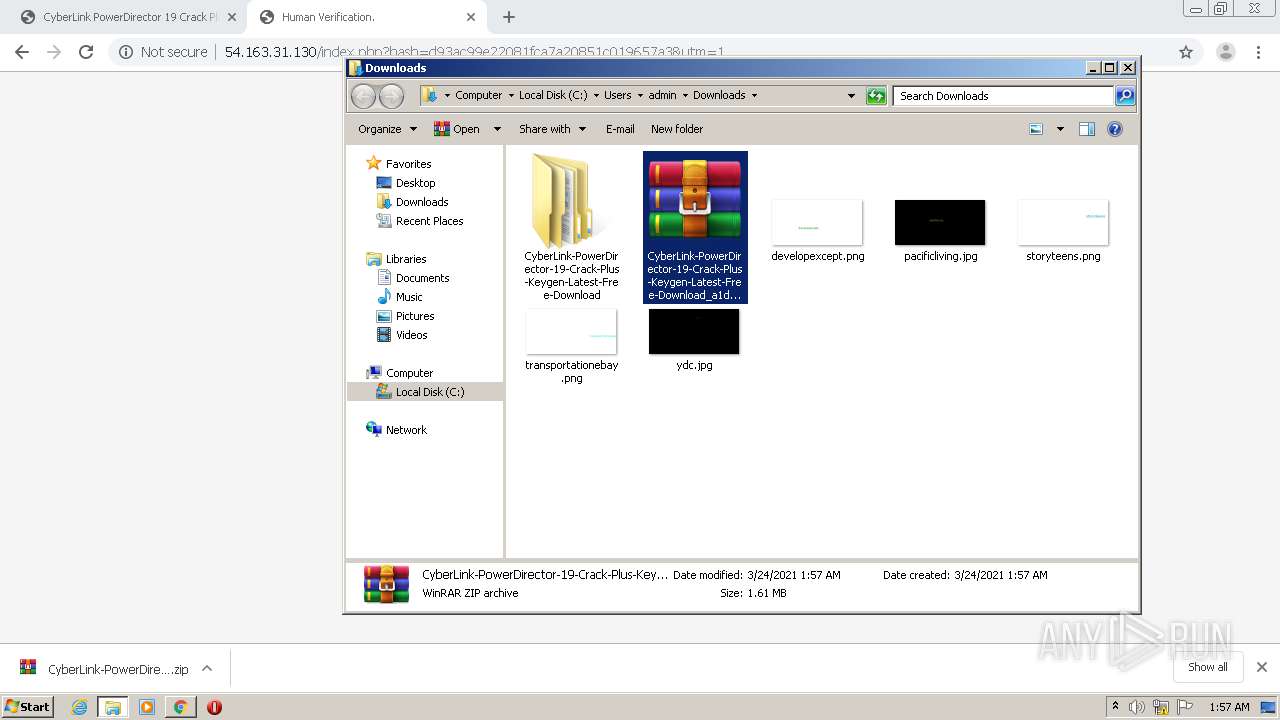Open new Chrome tab with plus
Image resolution: width=1280 pixels, height=720 pixels.
coord(509,17)
